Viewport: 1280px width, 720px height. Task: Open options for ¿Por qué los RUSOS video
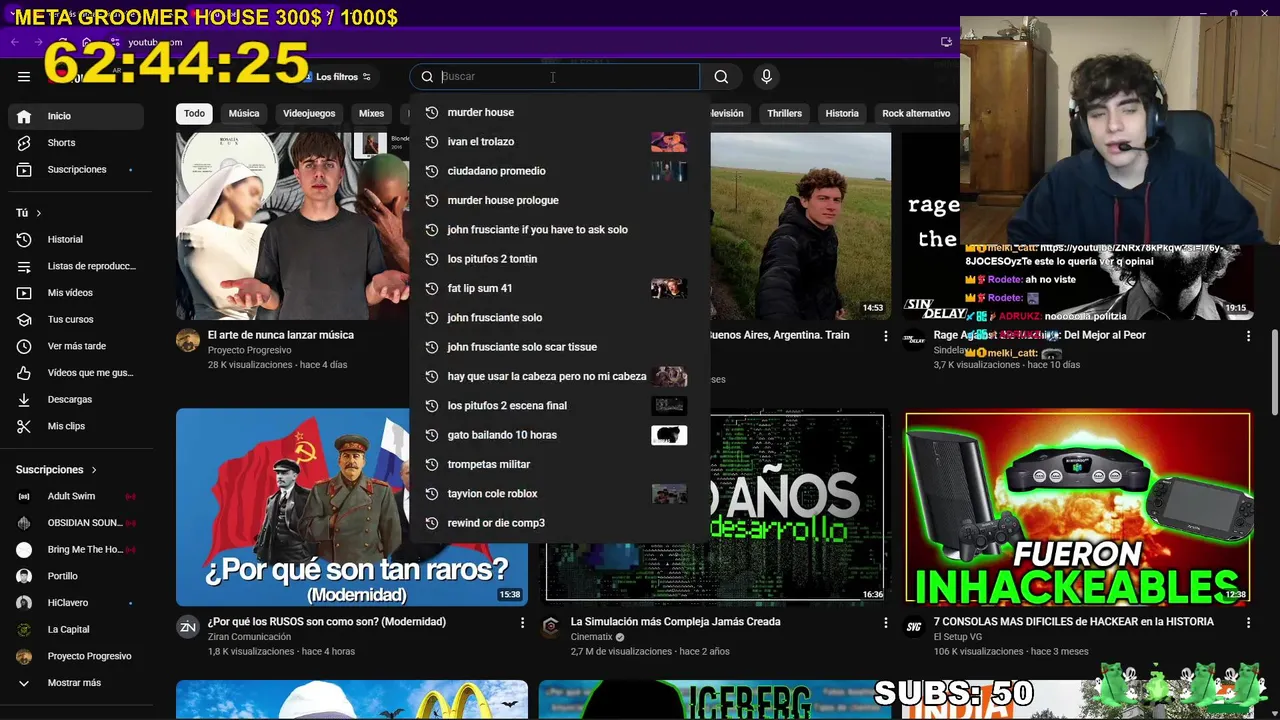(x=522, y=623)
